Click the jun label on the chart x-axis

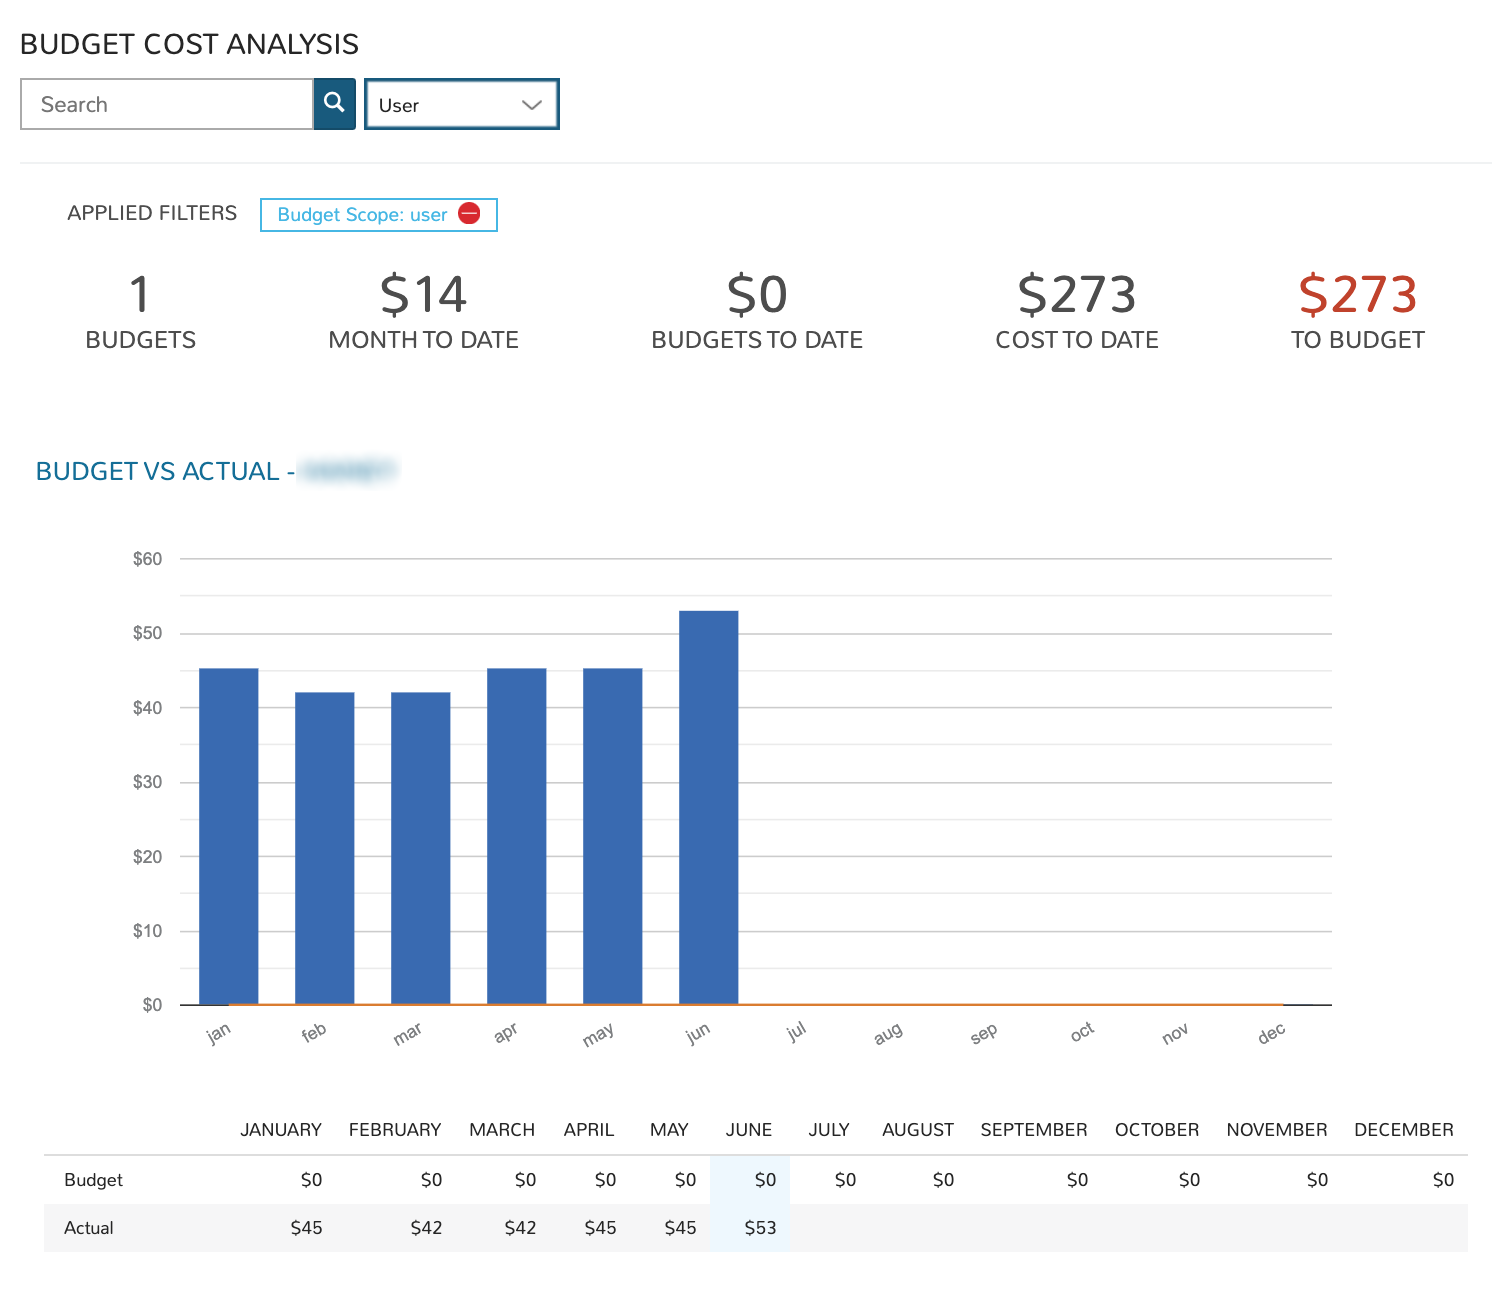coord(697,1031)
